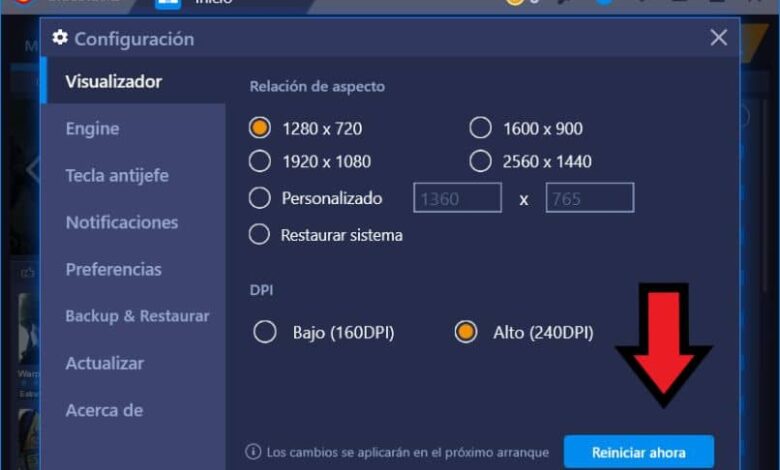Select the Restaurar sistema radio button
The image size is (780, 470).
[260, 235]
